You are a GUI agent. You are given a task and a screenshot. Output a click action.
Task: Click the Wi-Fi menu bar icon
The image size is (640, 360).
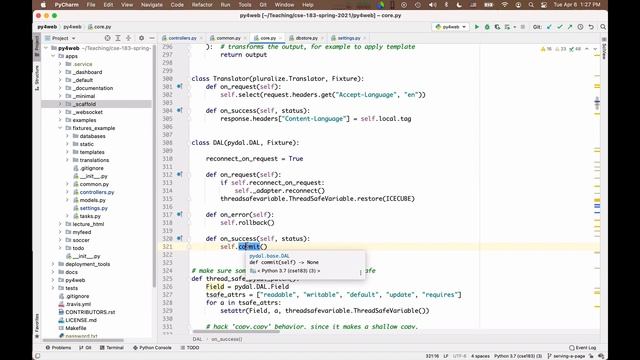pos(505,5)
